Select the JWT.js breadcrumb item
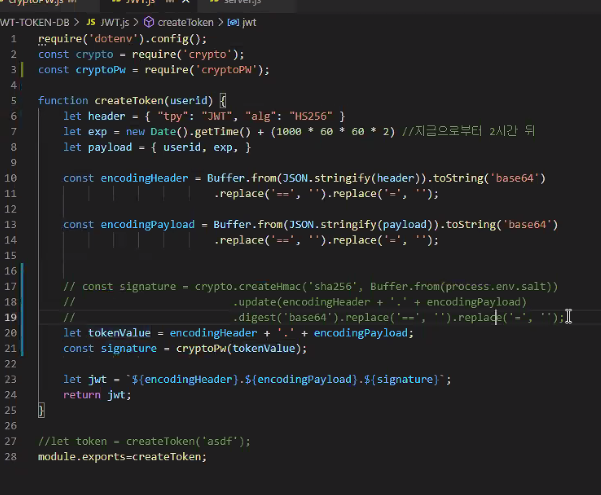Screen dimensions: 601x495 coord(115,23)
